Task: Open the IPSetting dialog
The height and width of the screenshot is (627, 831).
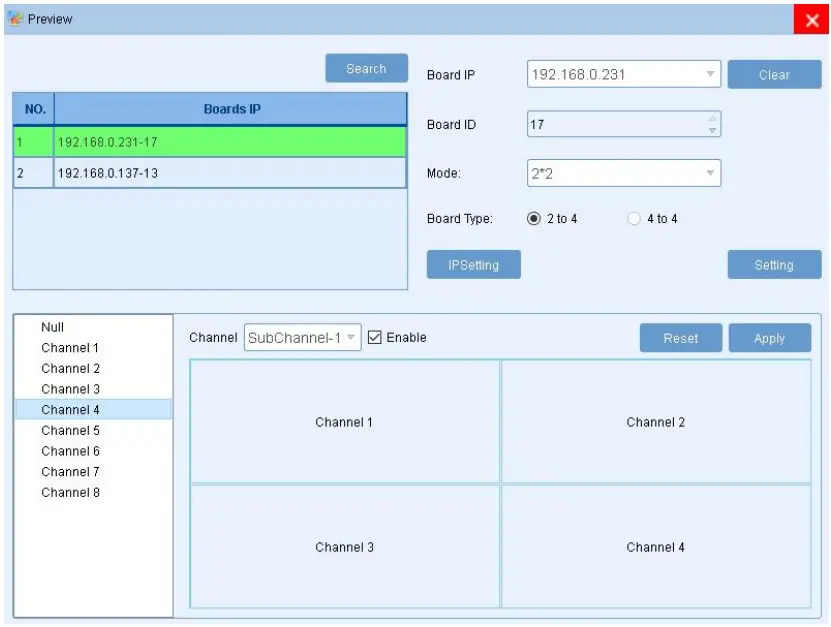Action: [x=473, y=264]
